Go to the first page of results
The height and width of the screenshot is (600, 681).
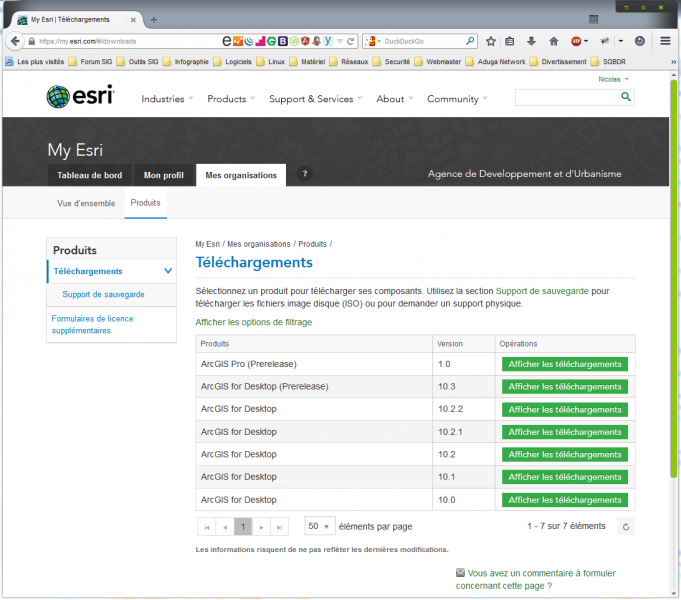(207, 526)
